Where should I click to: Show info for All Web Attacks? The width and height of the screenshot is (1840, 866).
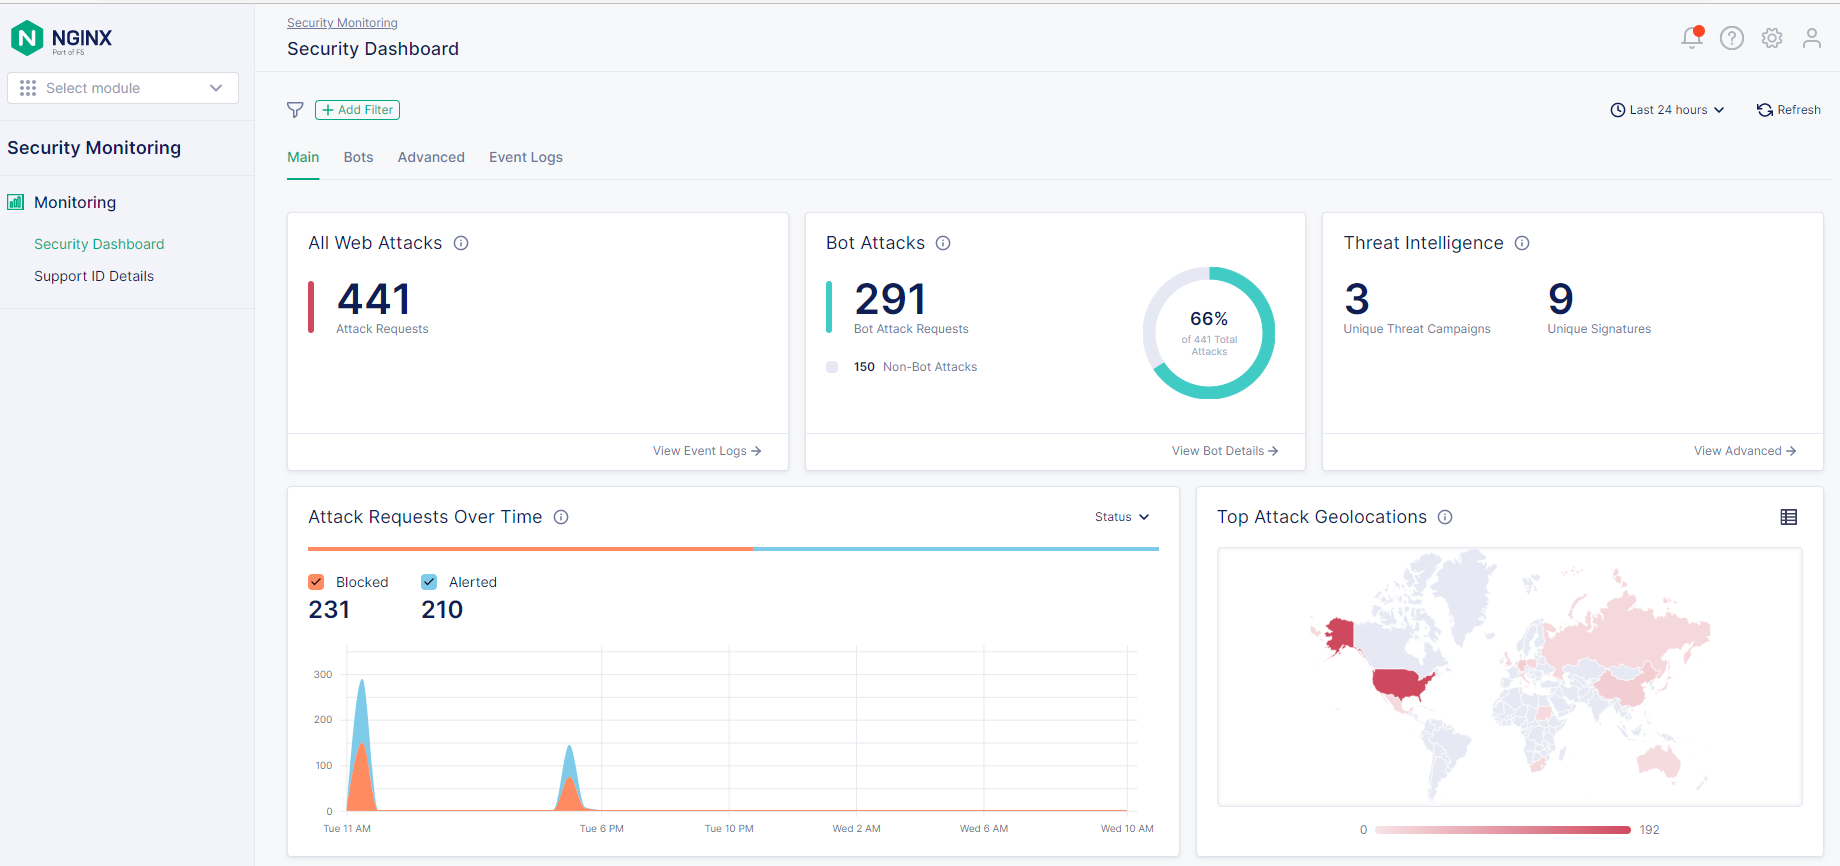click(461, 243)
